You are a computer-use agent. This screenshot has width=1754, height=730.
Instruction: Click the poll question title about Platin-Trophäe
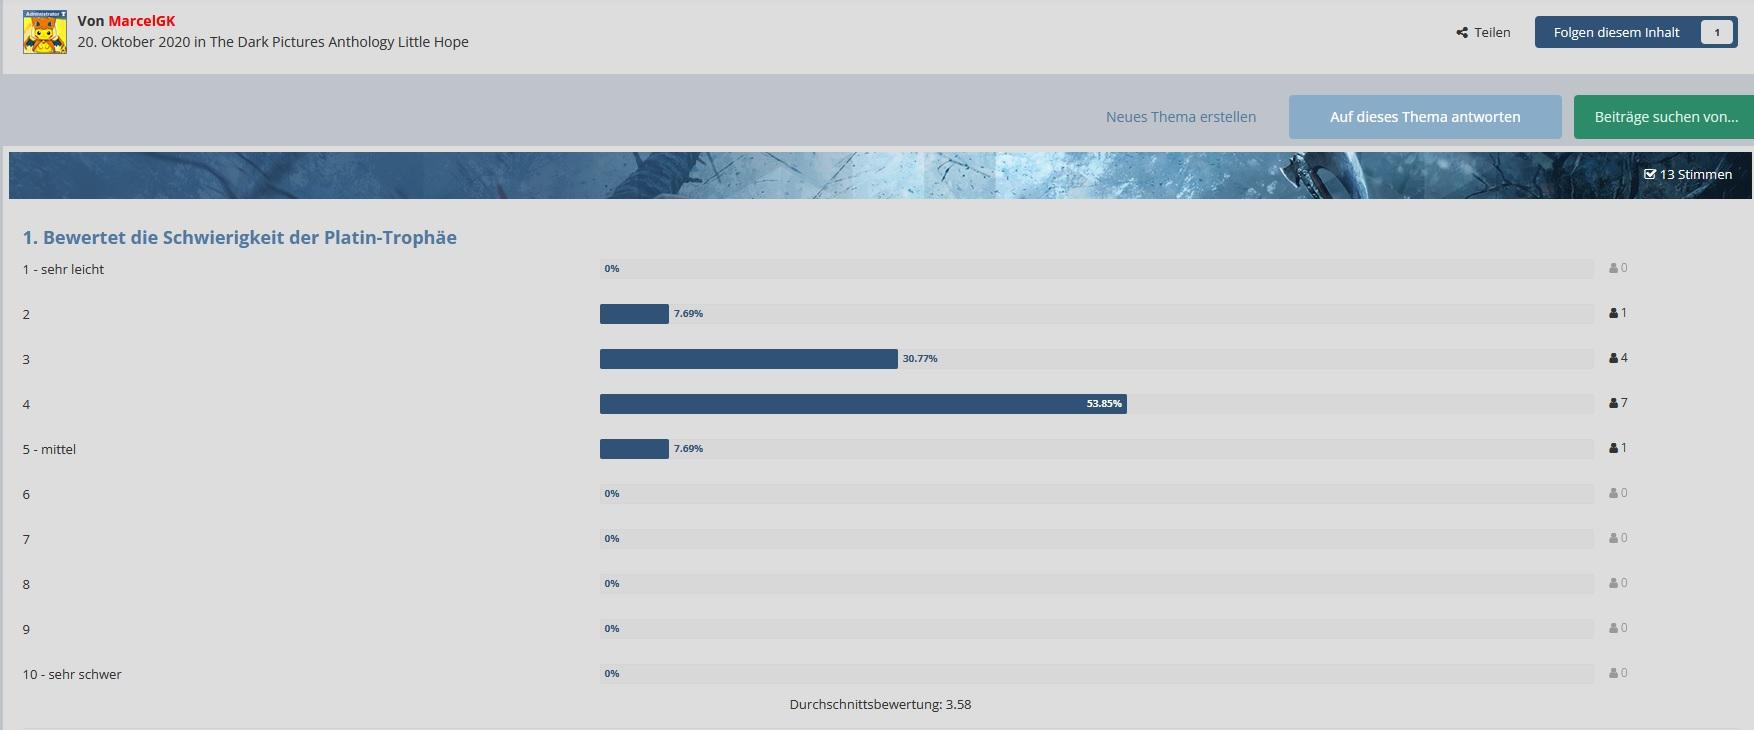240,238
